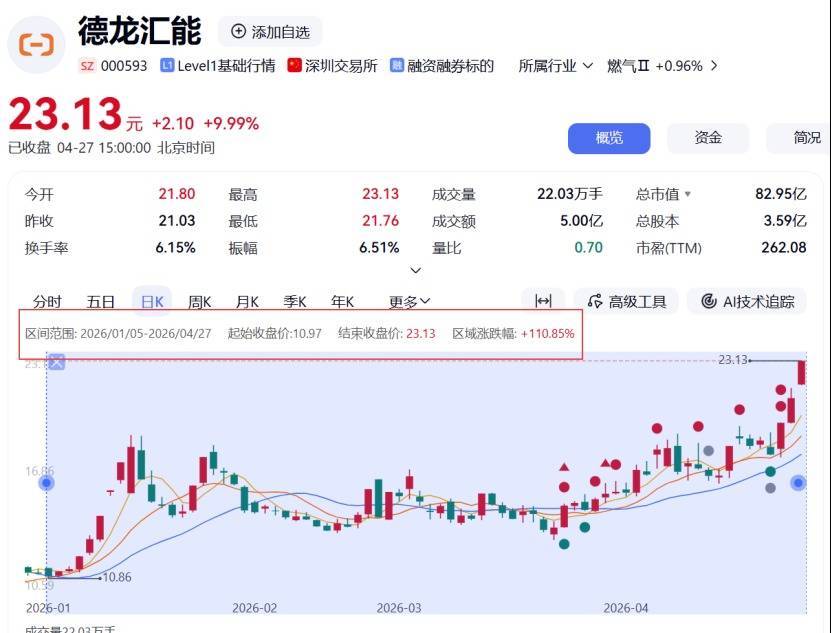Click the 德龙汇能 company logo icon
The image size is (831, 633).
[x=37, y=44]
